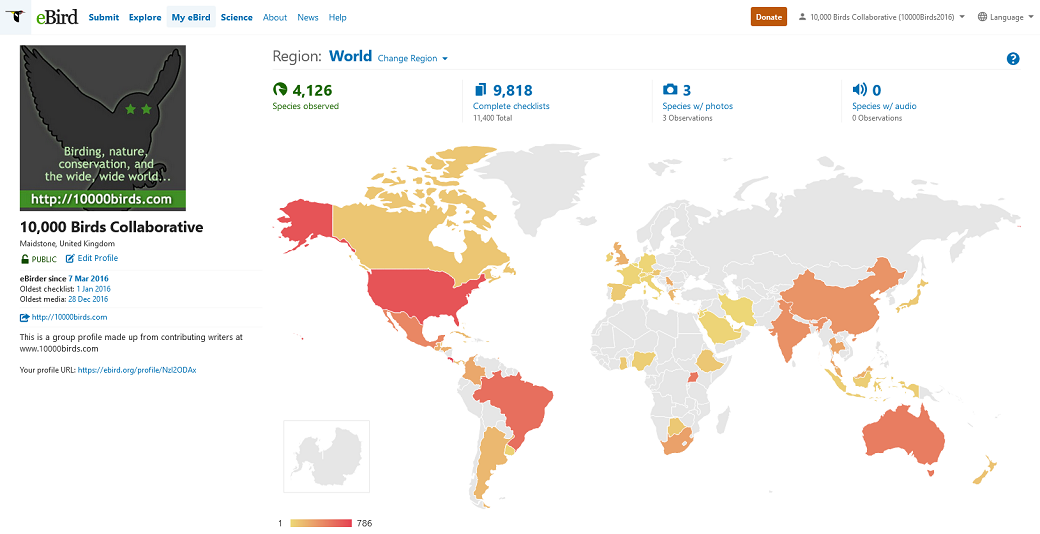Click the eBird wordmark logo

(57, 17)
